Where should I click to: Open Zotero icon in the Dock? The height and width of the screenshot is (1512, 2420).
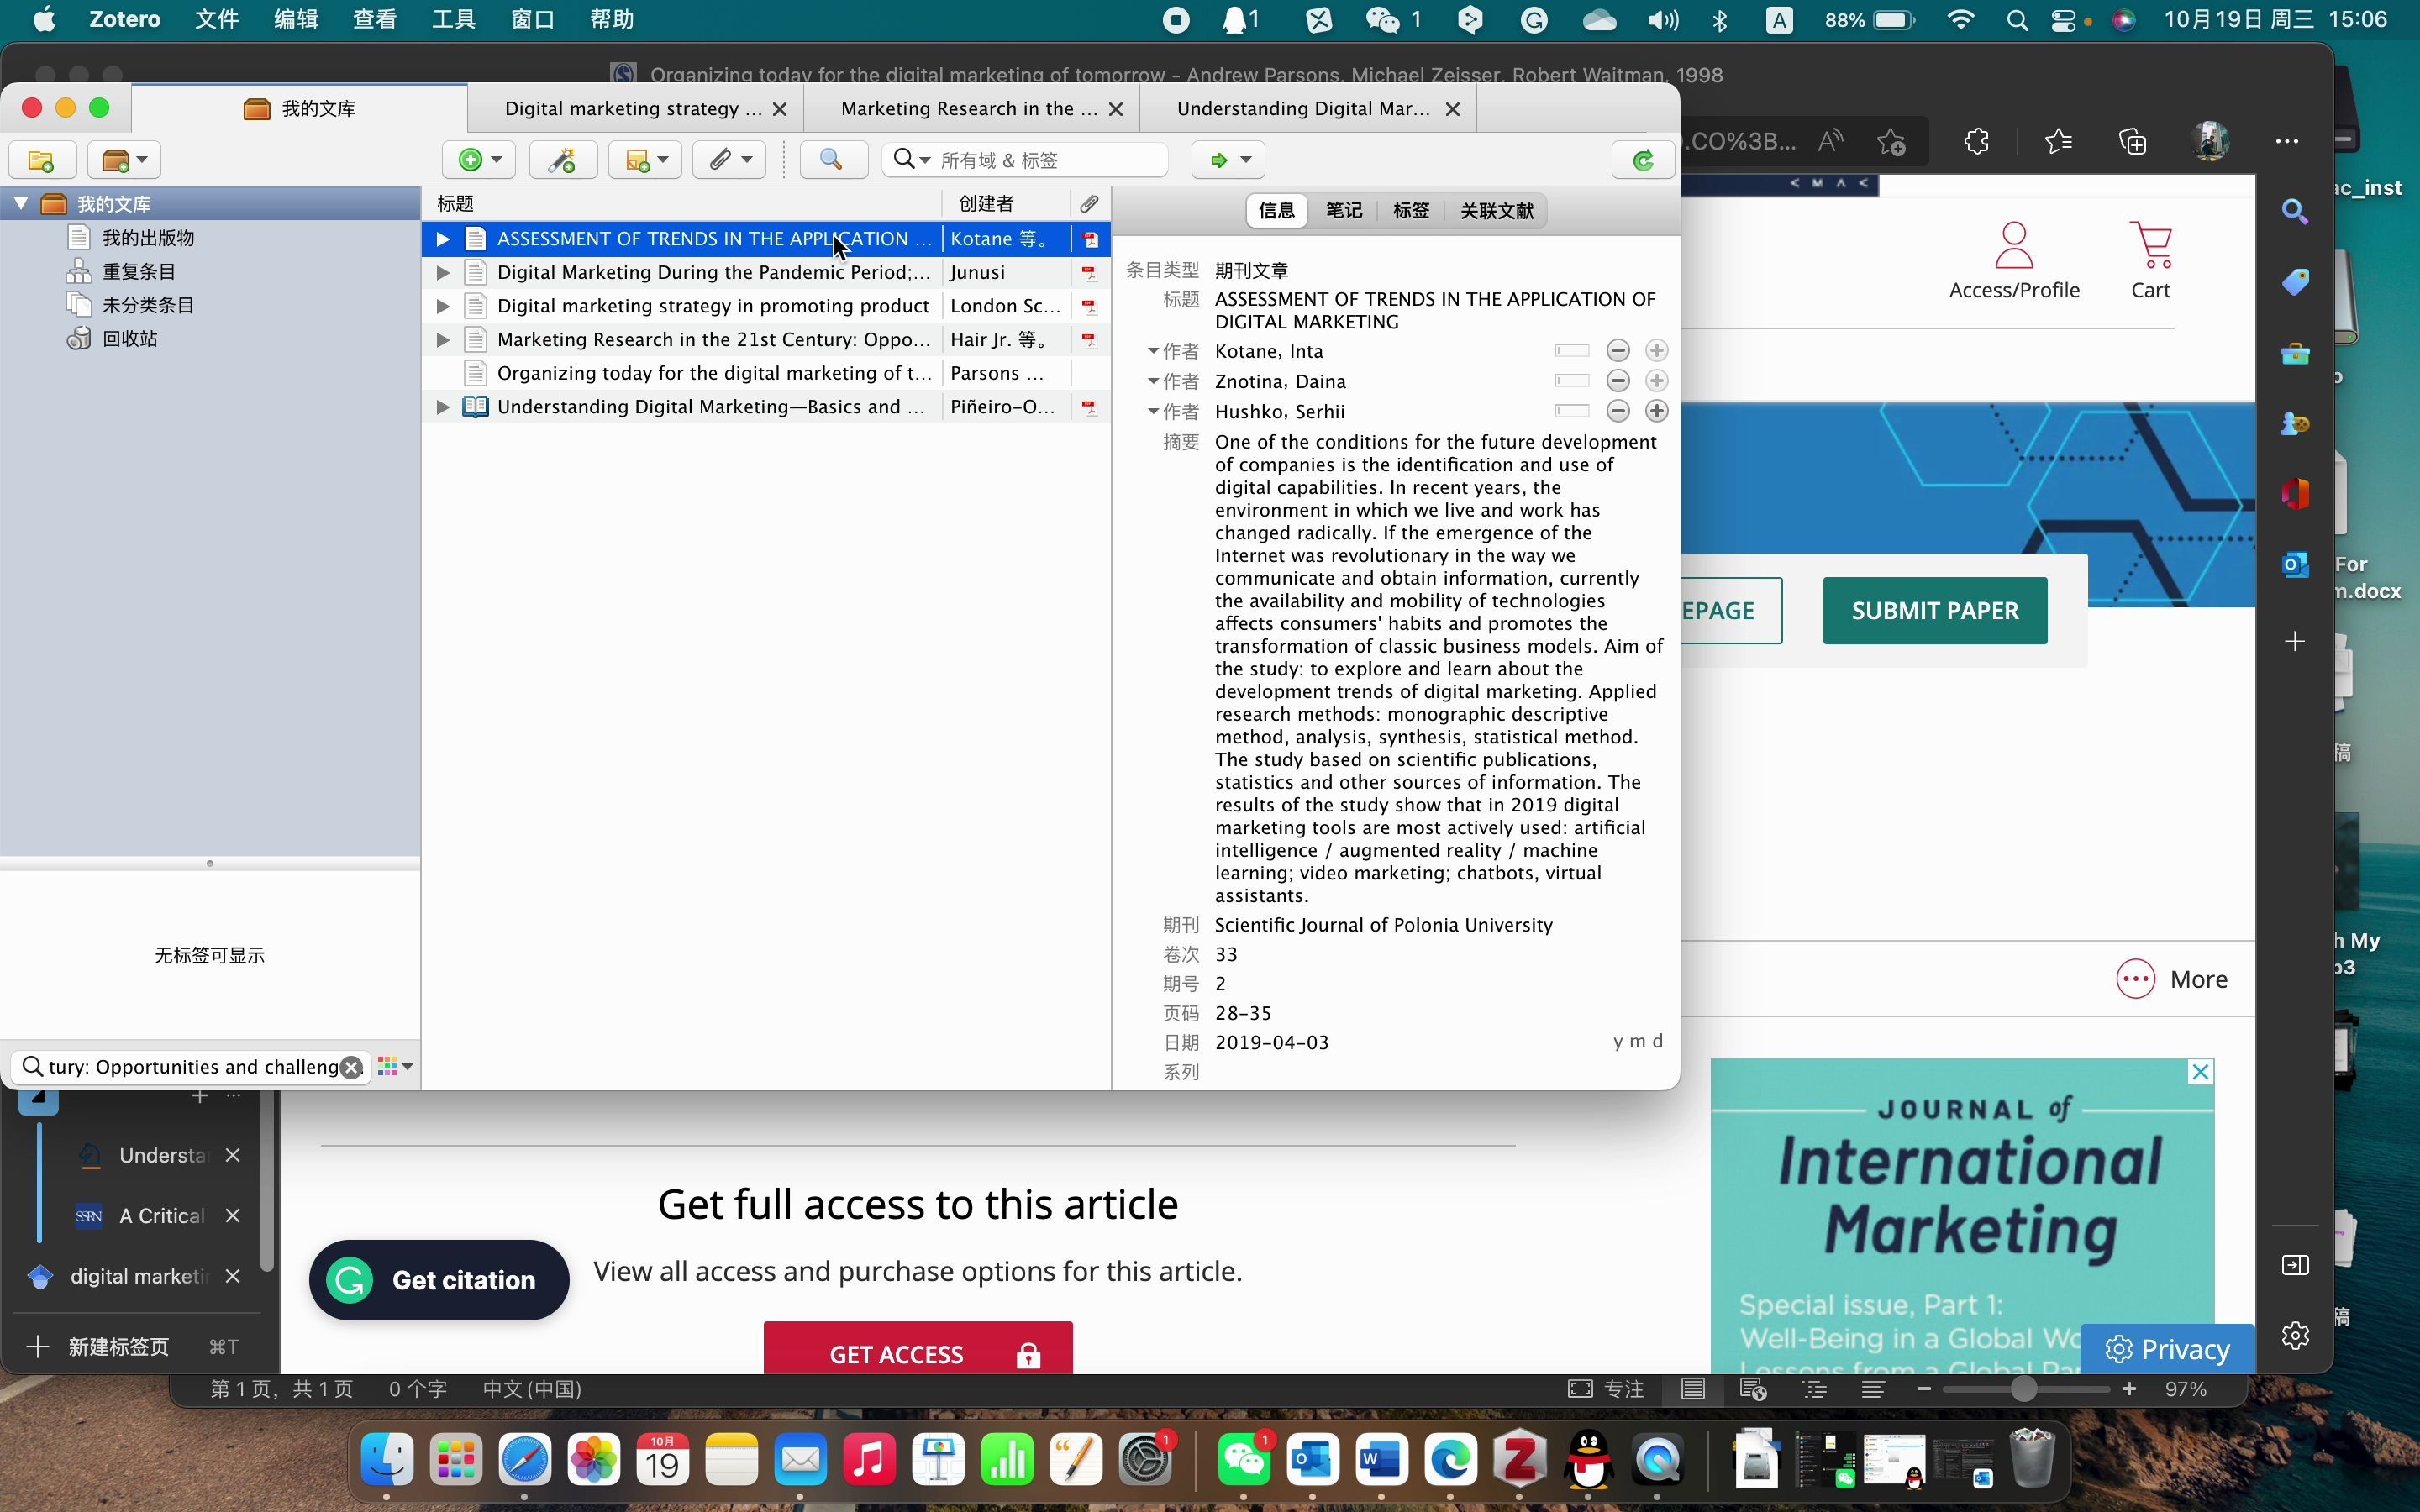pos(1520,1460)
